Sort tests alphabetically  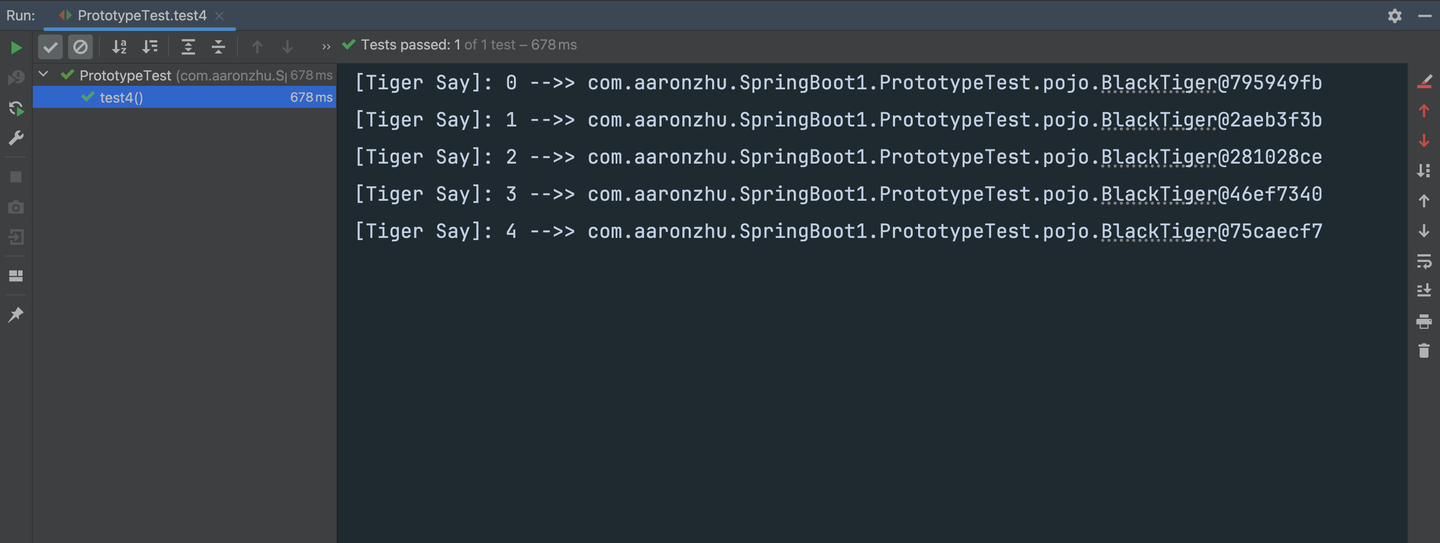click(x=120, y=47)
